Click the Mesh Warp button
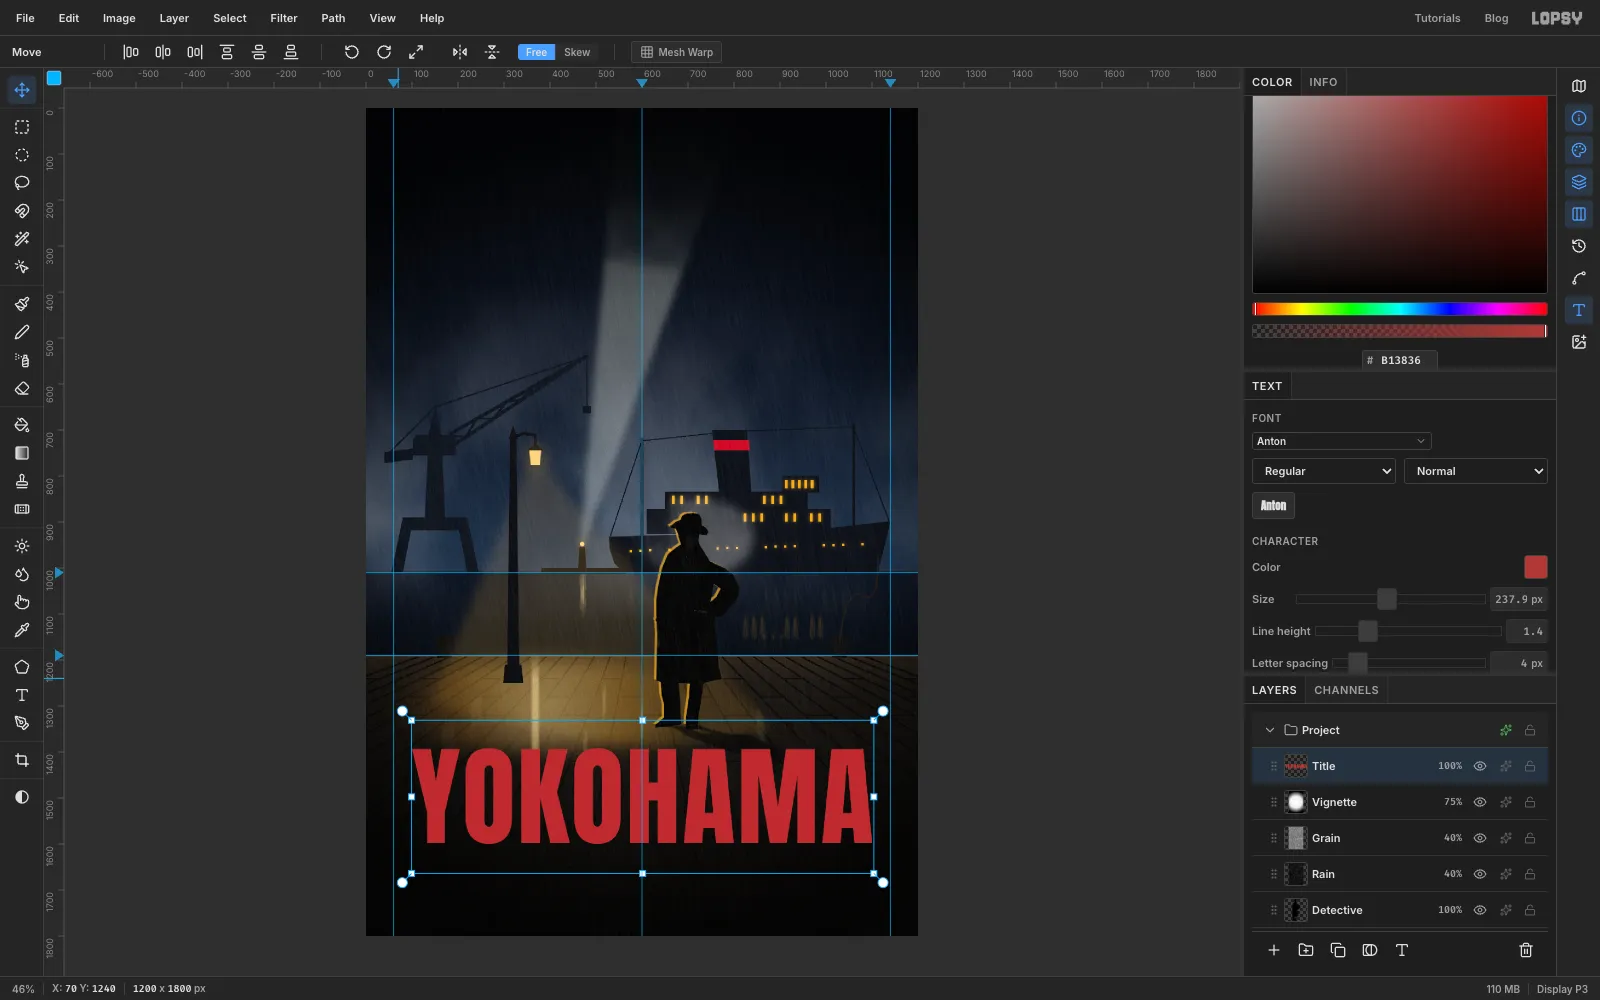 click(677, 52)
